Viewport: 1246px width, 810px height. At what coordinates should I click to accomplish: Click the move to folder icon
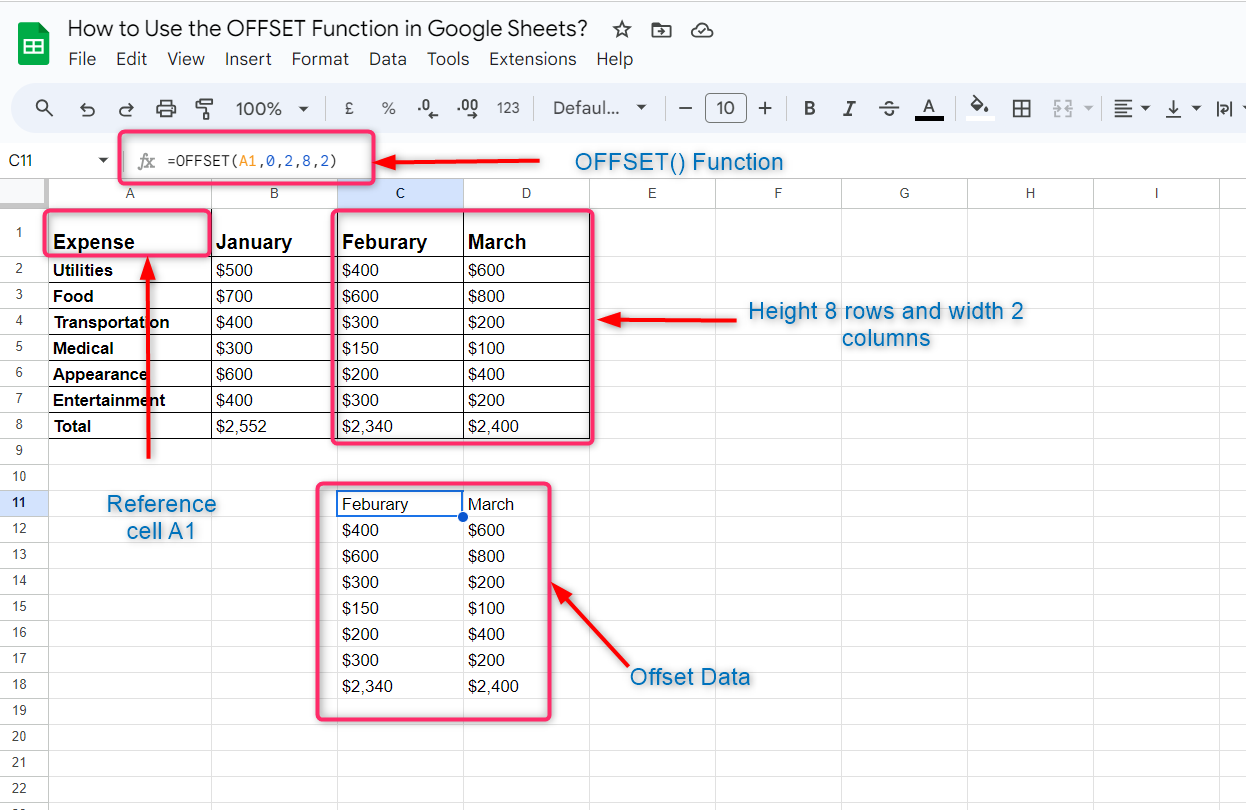click(661, 29)
